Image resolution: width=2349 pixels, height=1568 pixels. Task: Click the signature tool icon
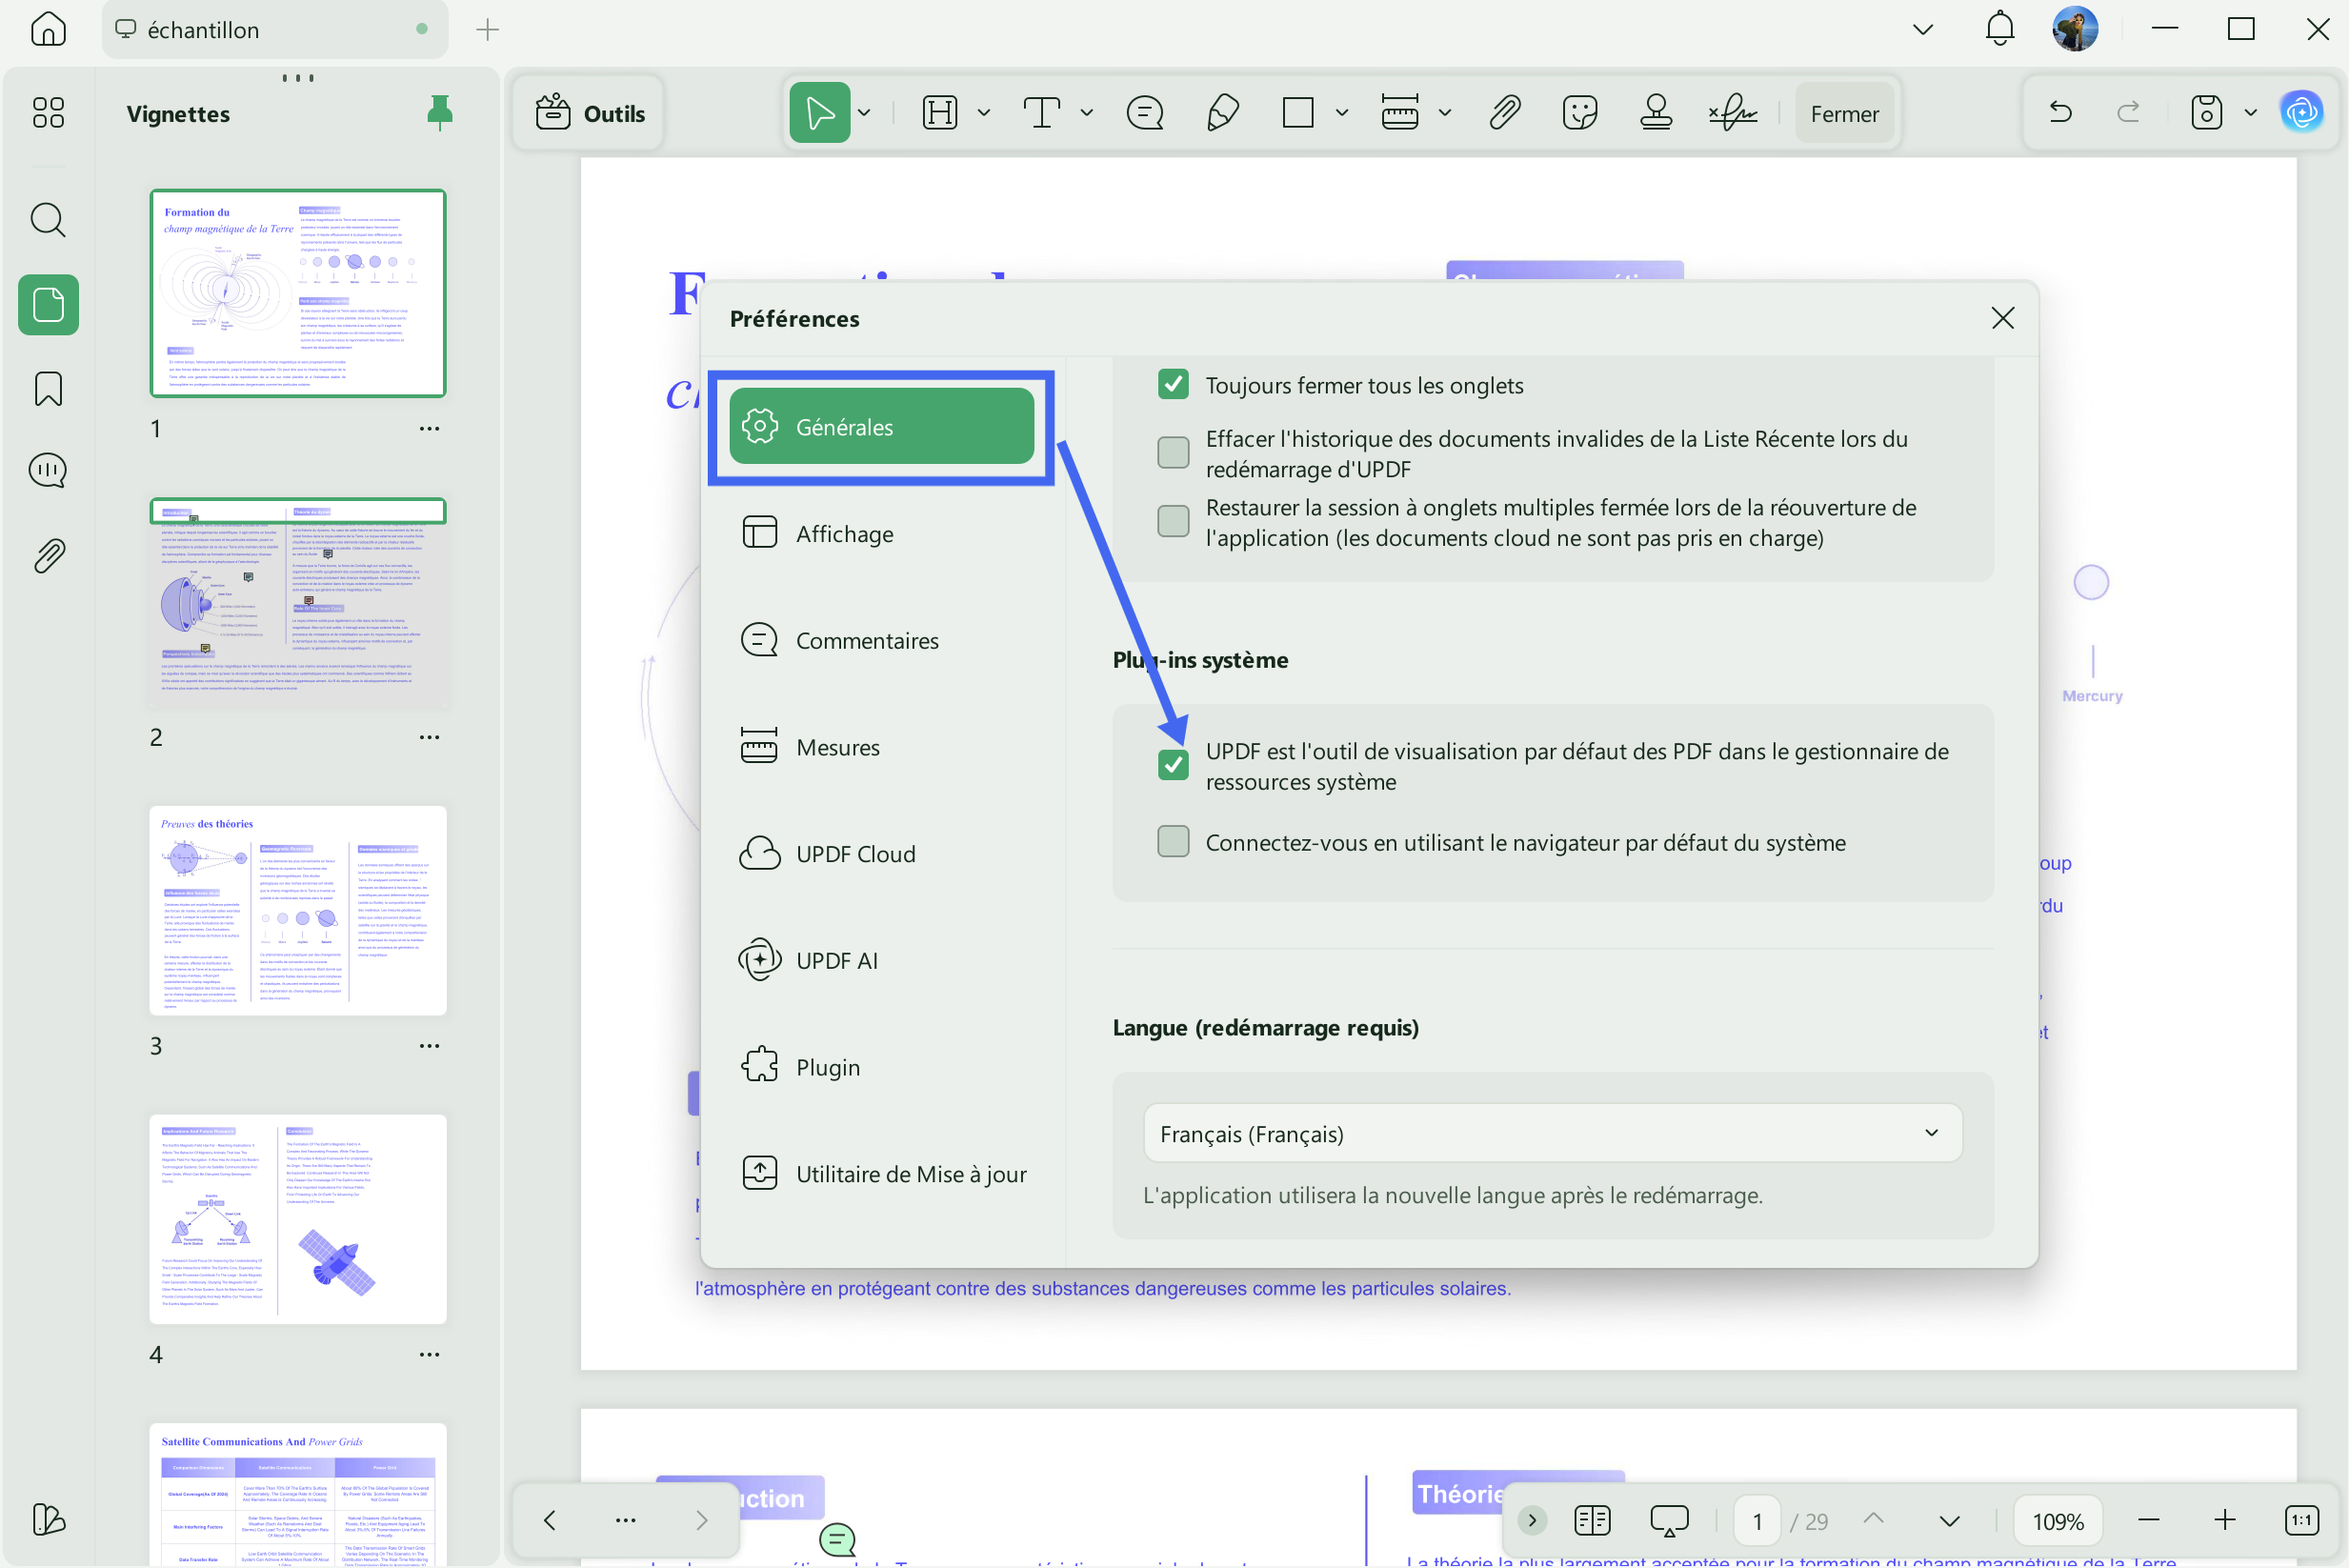coord(1733,113)
